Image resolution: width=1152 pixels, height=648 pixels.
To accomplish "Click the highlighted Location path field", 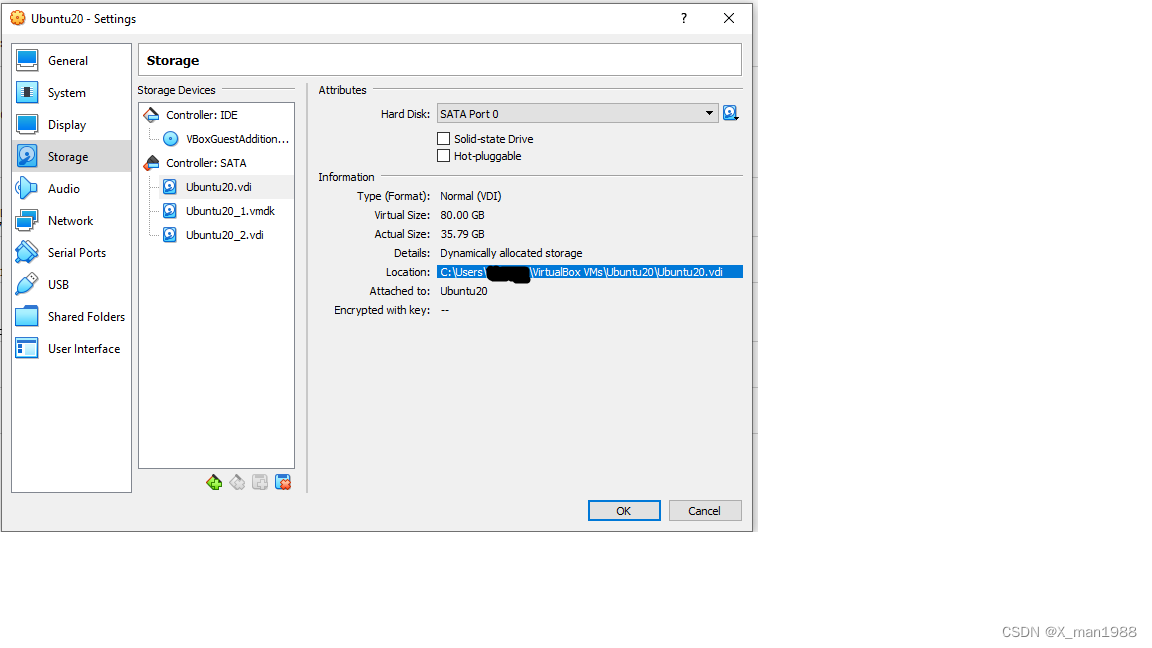I will point(590,272).
